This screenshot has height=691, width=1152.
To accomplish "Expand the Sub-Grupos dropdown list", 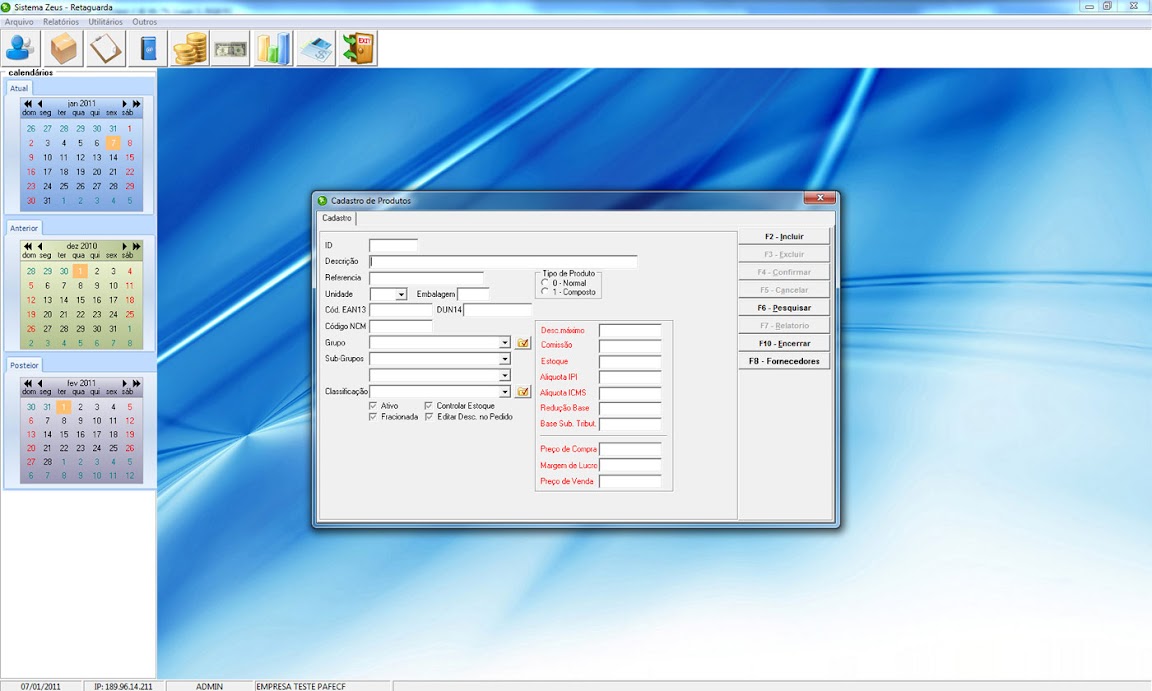I will point(505,359).
